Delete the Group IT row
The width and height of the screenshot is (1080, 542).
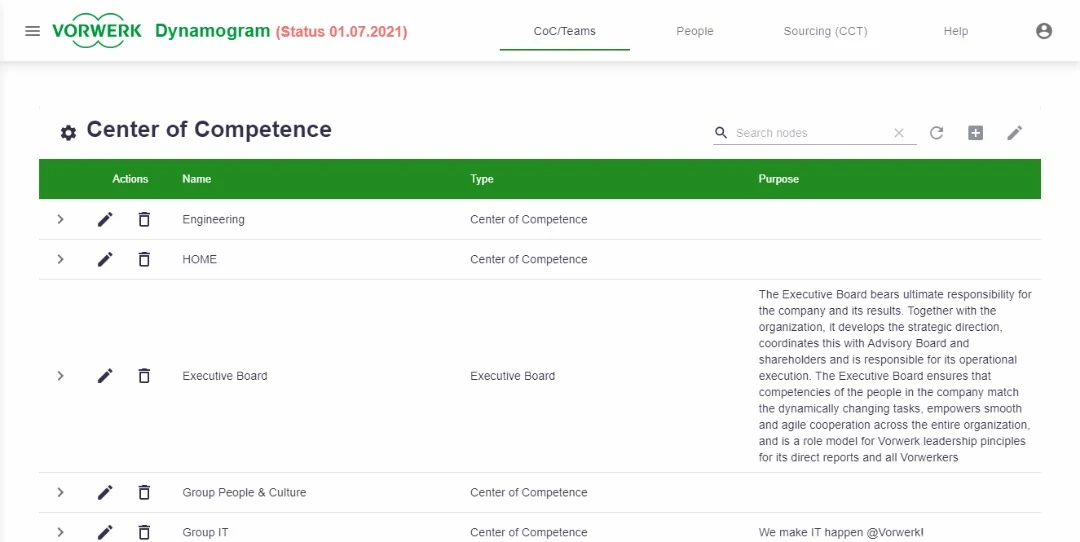click(x=144, y=532)
